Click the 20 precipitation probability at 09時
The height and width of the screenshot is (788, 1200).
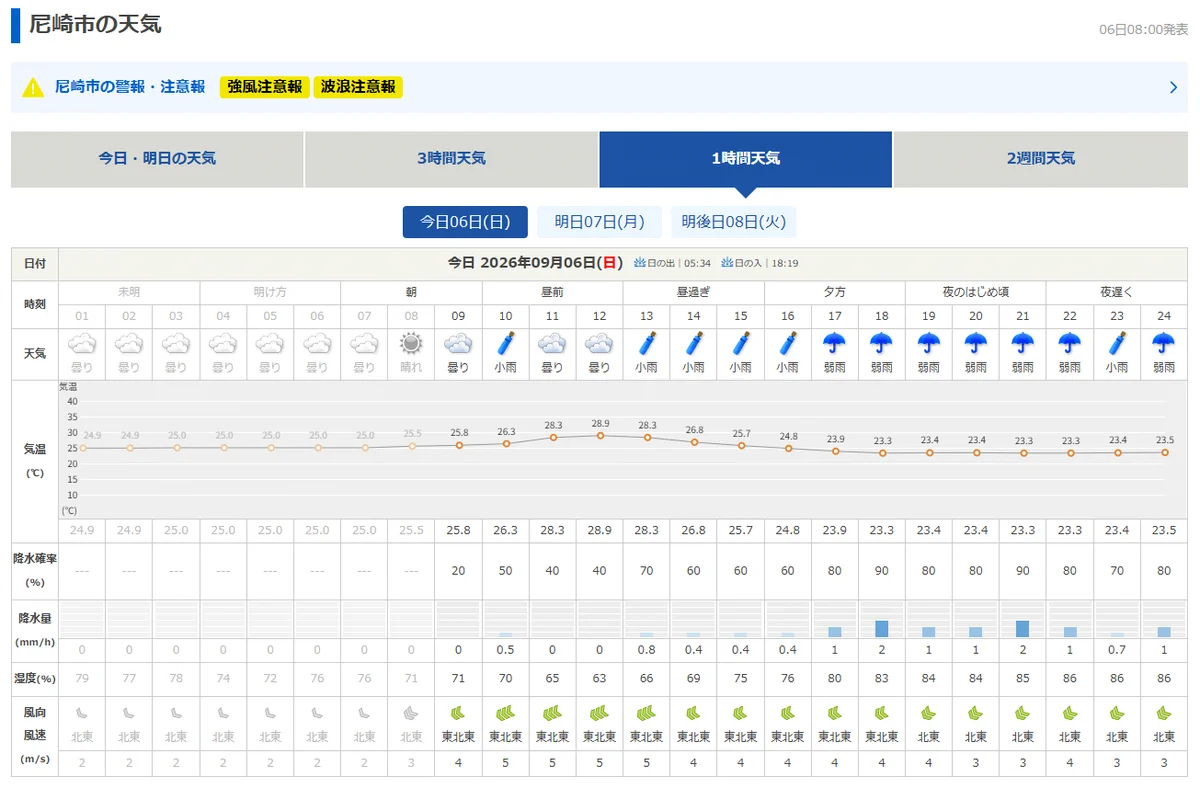click(458, 571)
